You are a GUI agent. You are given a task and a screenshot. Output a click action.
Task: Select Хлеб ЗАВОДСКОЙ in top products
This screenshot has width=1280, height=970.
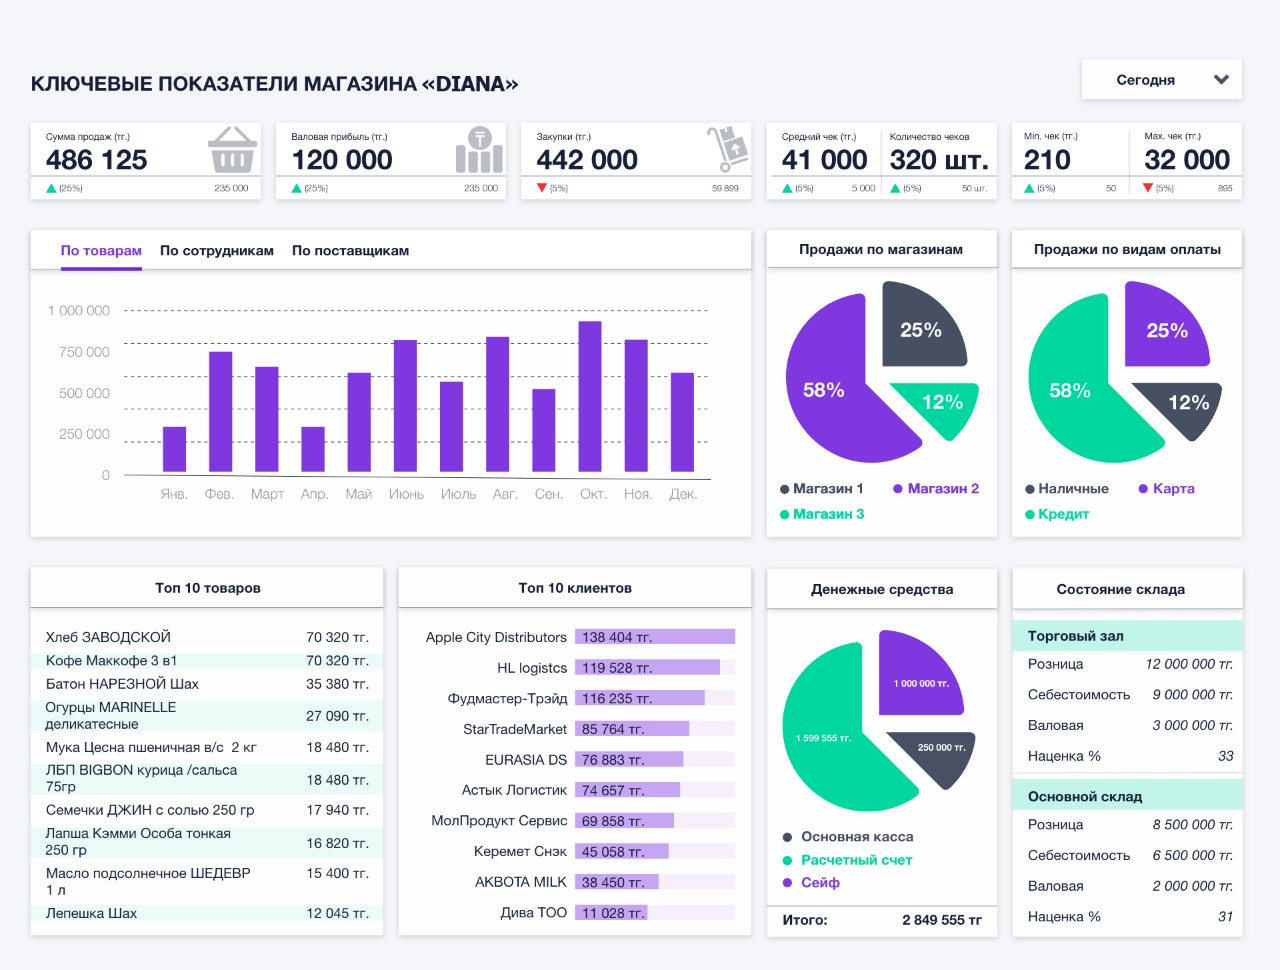point(108,637)
